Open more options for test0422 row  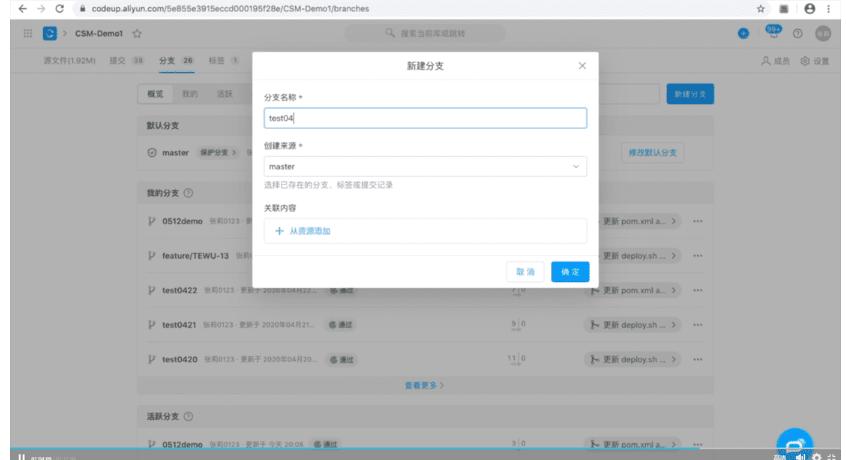tap(698, 290)
